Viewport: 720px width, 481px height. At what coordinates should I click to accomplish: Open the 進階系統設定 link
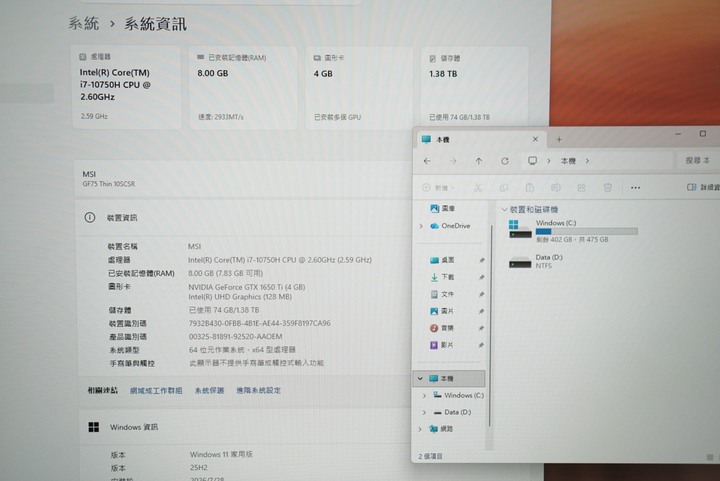[259, 391]
